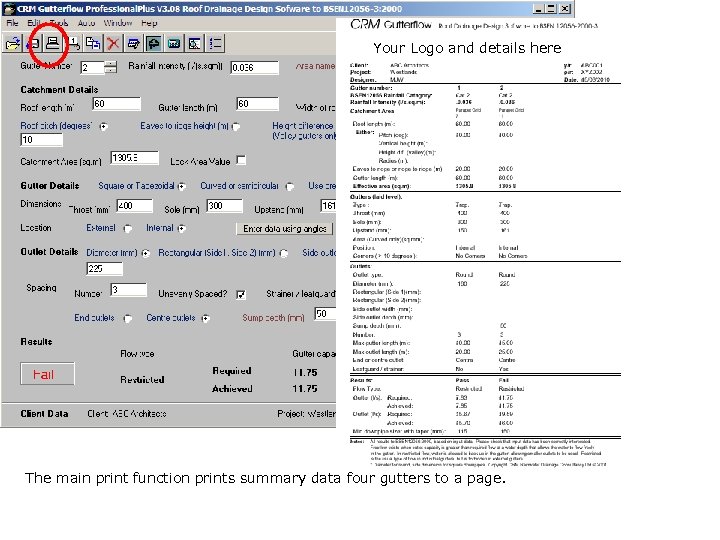Click the Catchment Area value field

tap(135, 158)
